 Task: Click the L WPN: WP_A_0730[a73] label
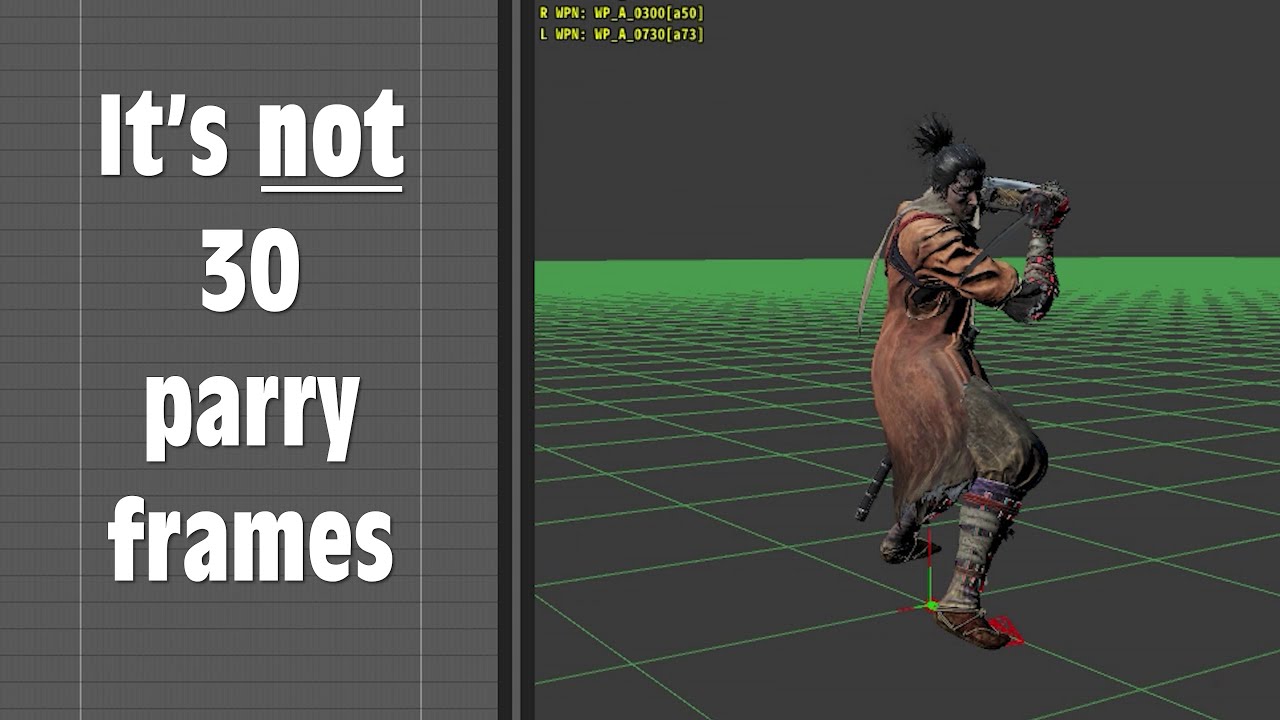tap(621, 34)
